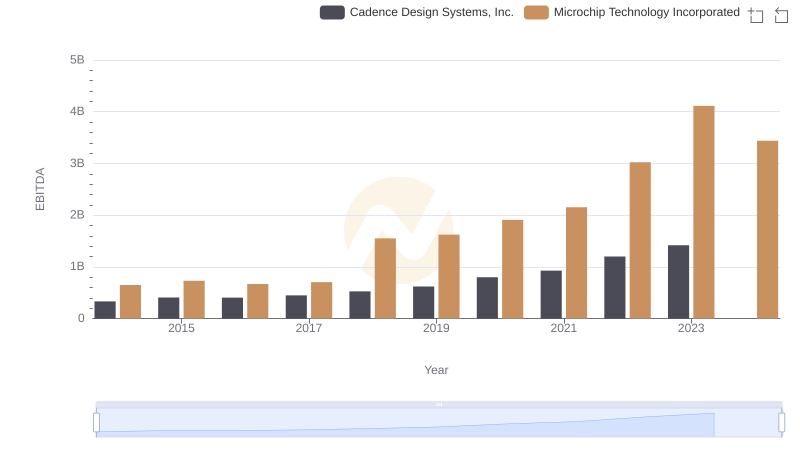Click the Year x-axis title
Image resolution: width=800 pixels, height=461 pixels.
pos(436,370)
